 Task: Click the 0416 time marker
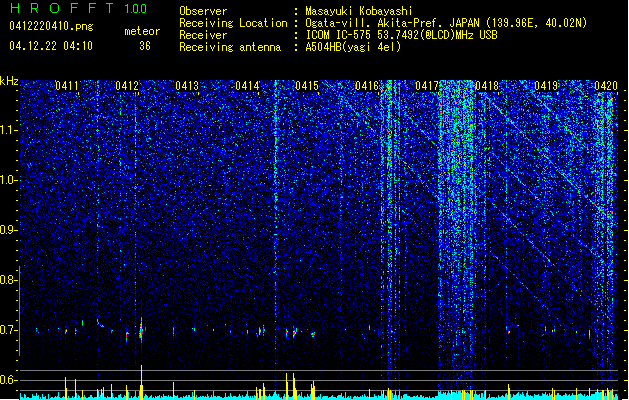[367, 86]
